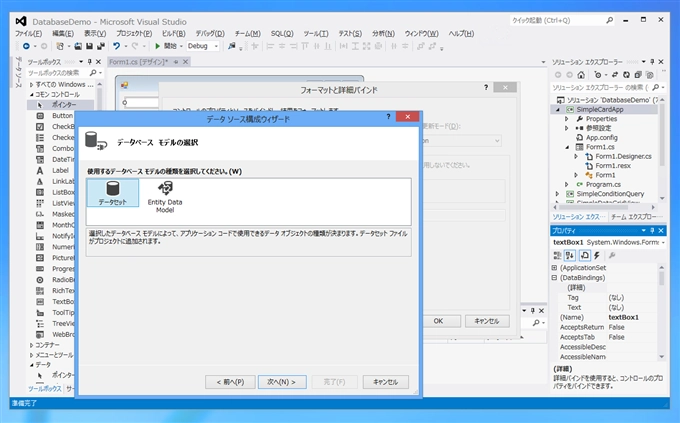Open the 表示(V) menu
Viewport: 680px width, 423px height.
(95, 33)
